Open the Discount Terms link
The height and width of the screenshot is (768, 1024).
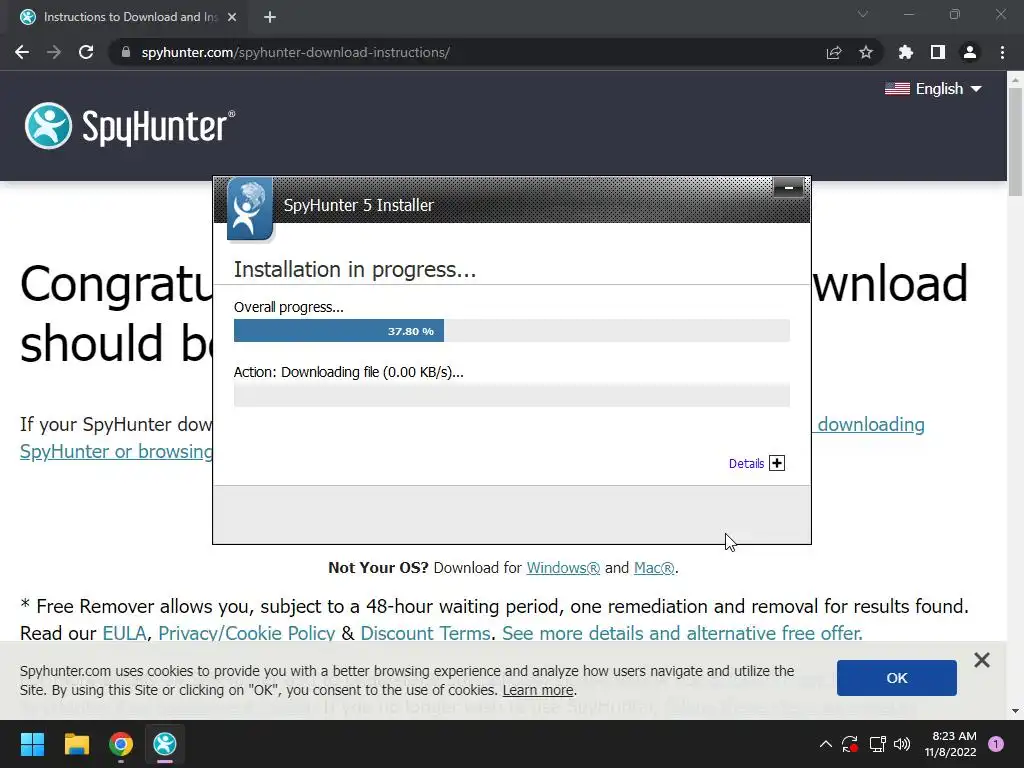tap(425, 633)
